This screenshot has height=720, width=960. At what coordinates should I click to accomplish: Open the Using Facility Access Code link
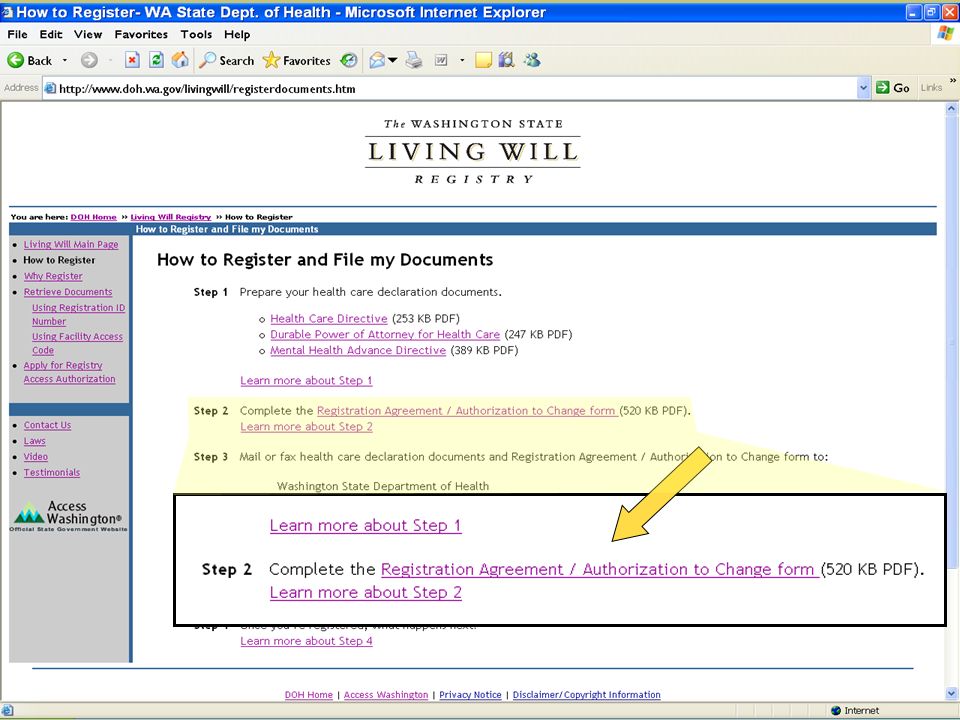(77, 343)
